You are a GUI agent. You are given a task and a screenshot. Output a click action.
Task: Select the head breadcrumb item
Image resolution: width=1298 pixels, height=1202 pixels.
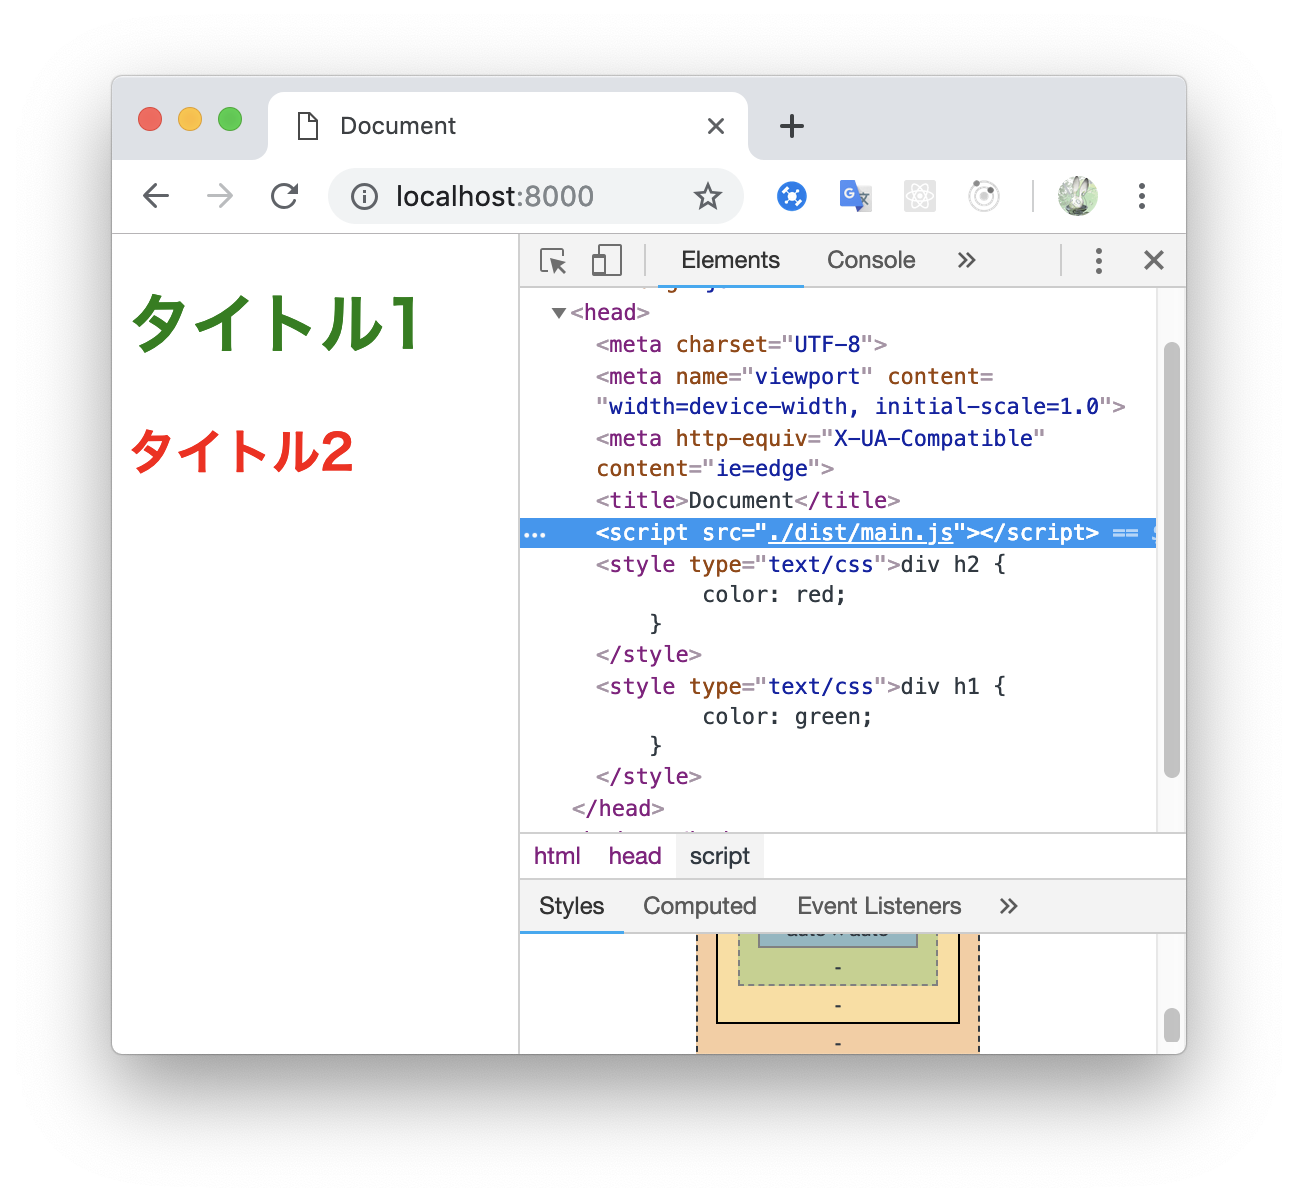click(x=634, y=856)
